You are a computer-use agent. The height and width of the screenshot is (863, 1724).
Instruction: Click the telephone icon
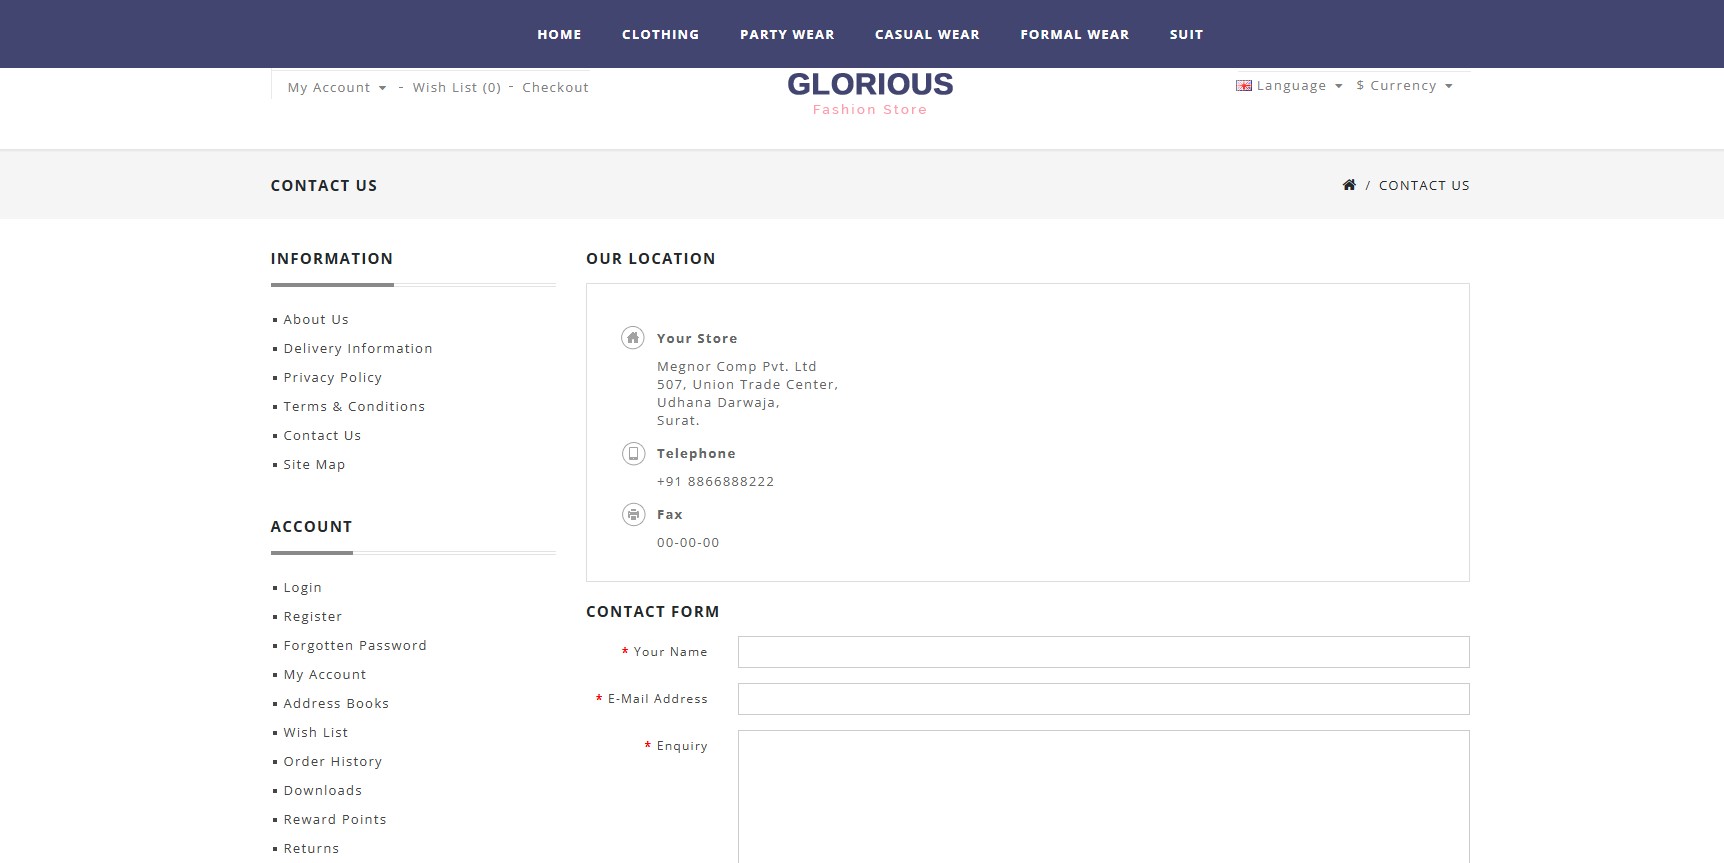633,454
